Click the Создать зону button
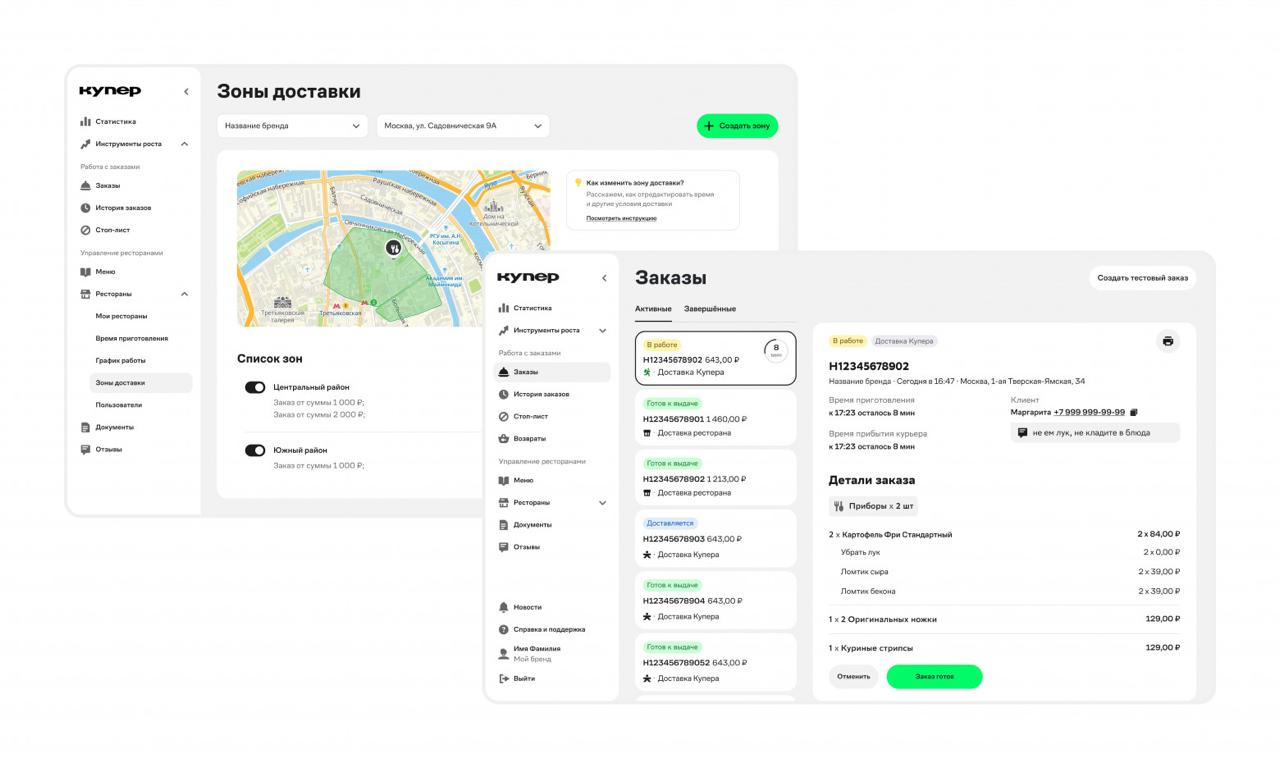1280x768 pixels. point(737,126)
